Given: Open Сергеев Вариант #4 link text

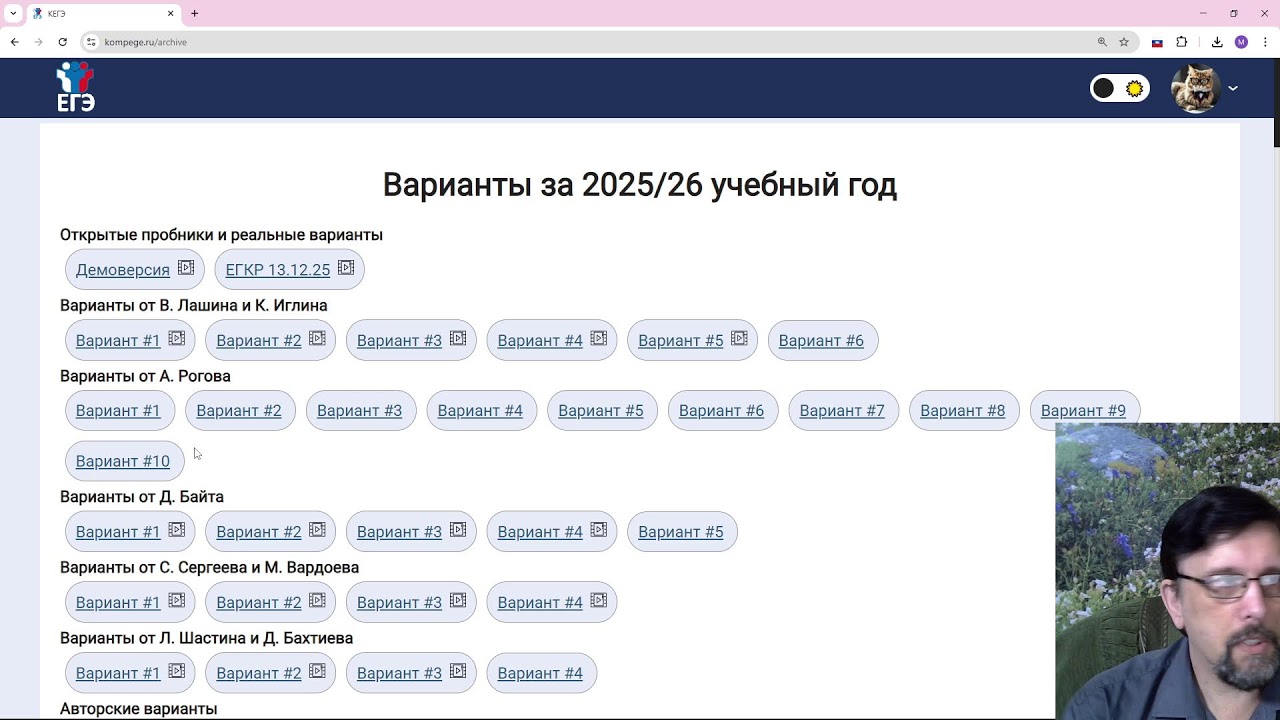Looking at the screenshot, I should pos(540,602).
